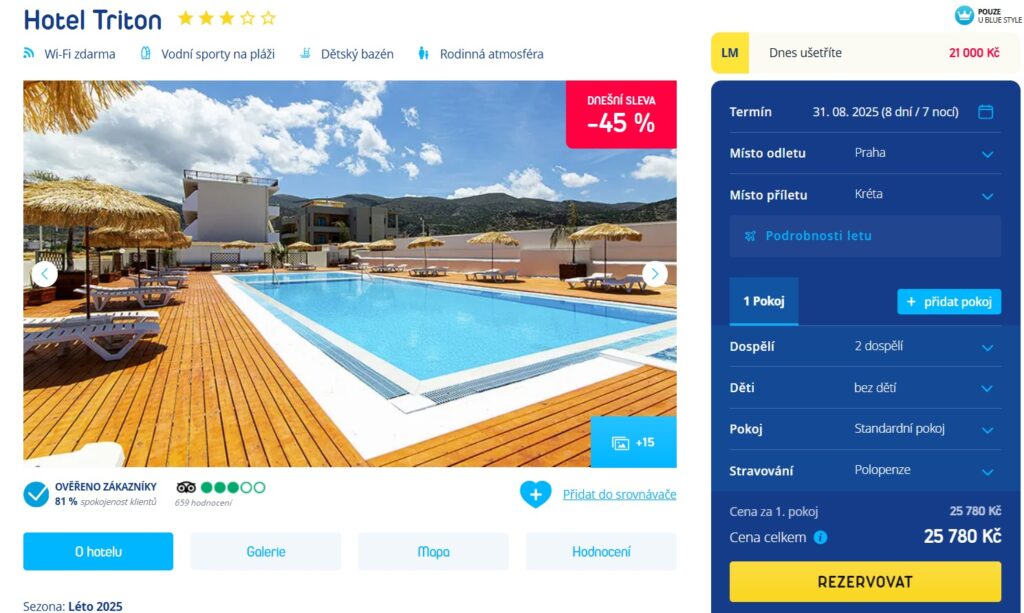Switch to the Galerie tab
This screenshot has height=613, width=1024.
[x=266, y=552]
